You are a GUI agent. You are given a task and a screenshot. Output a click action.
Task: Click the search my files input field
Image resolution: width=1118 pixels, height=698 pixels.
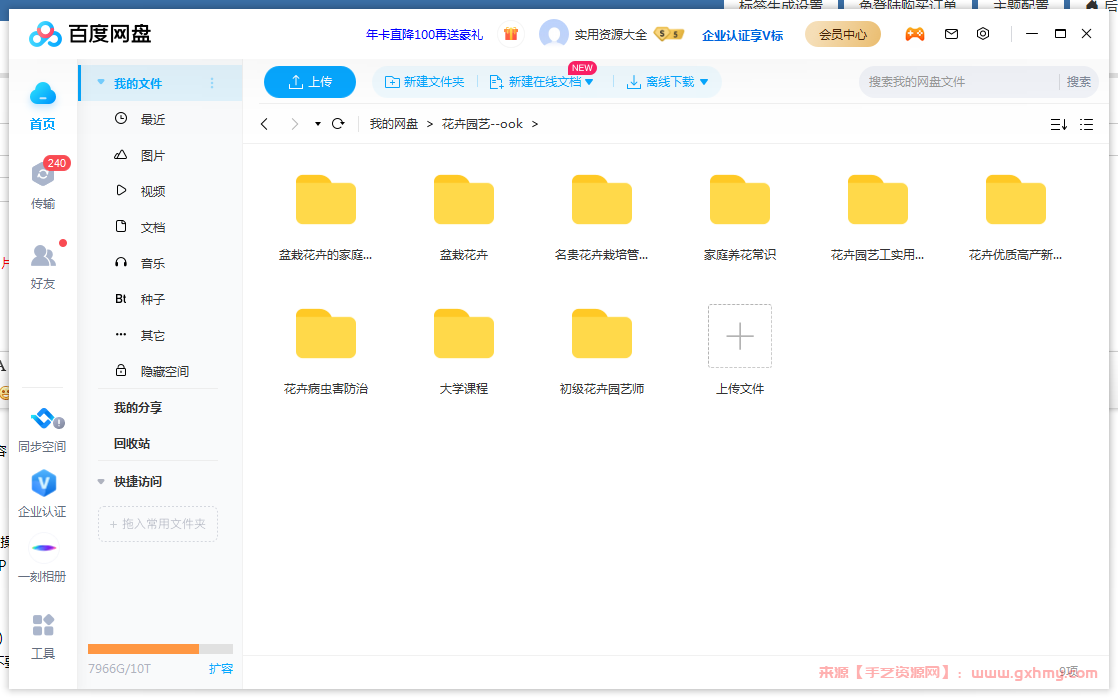(x=960, y=82)
